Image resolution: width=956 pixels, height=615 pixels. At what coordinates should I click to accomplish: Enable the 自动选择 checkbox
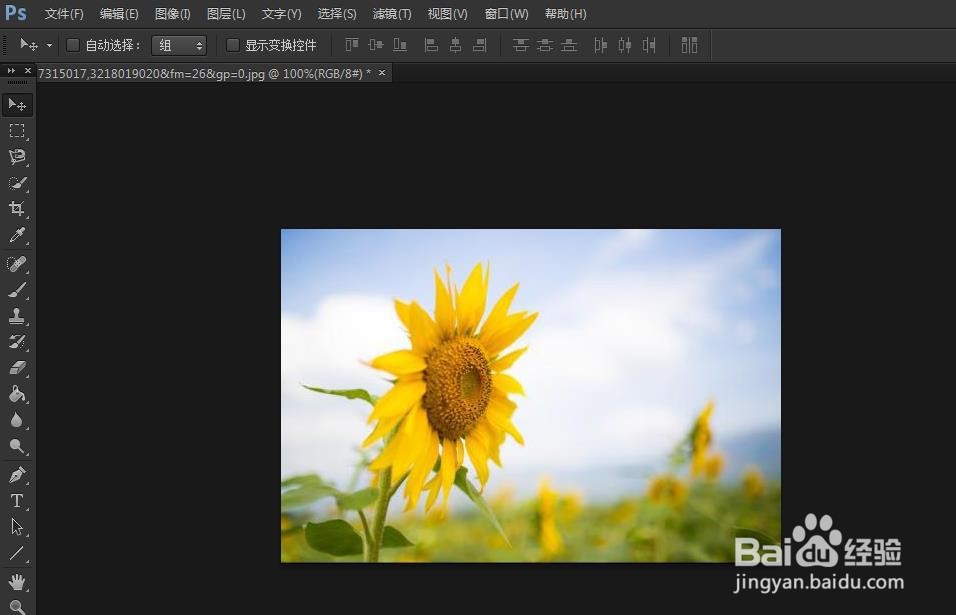click(73, 45)
